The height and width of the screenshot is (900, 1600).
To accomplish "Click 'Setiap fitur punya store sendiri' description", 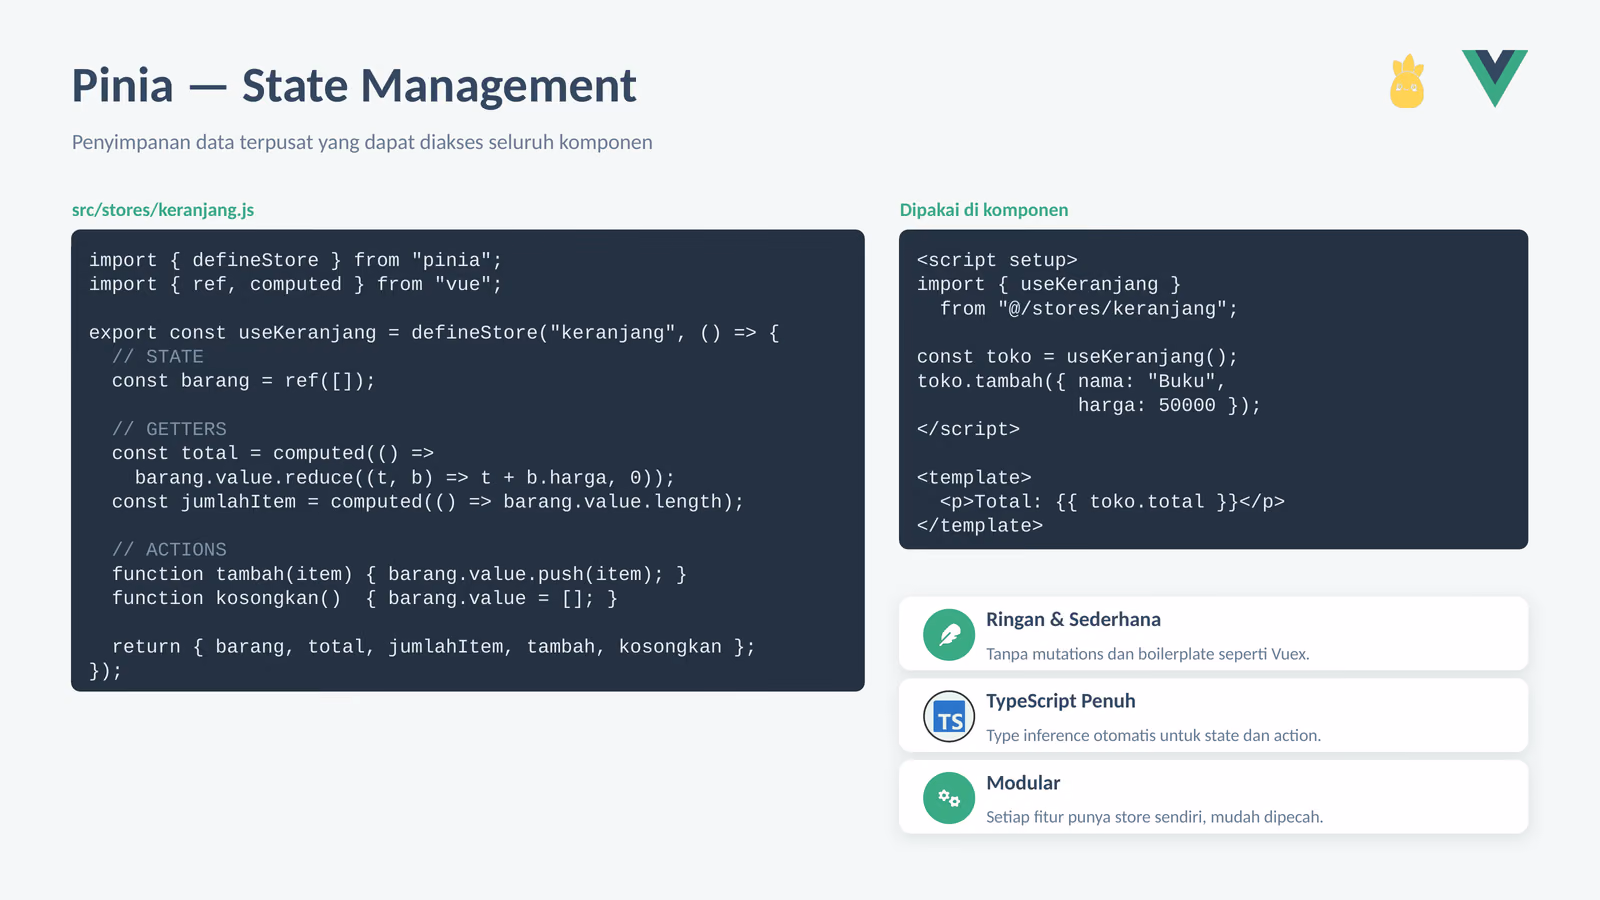I will (x=1154, y=817).
